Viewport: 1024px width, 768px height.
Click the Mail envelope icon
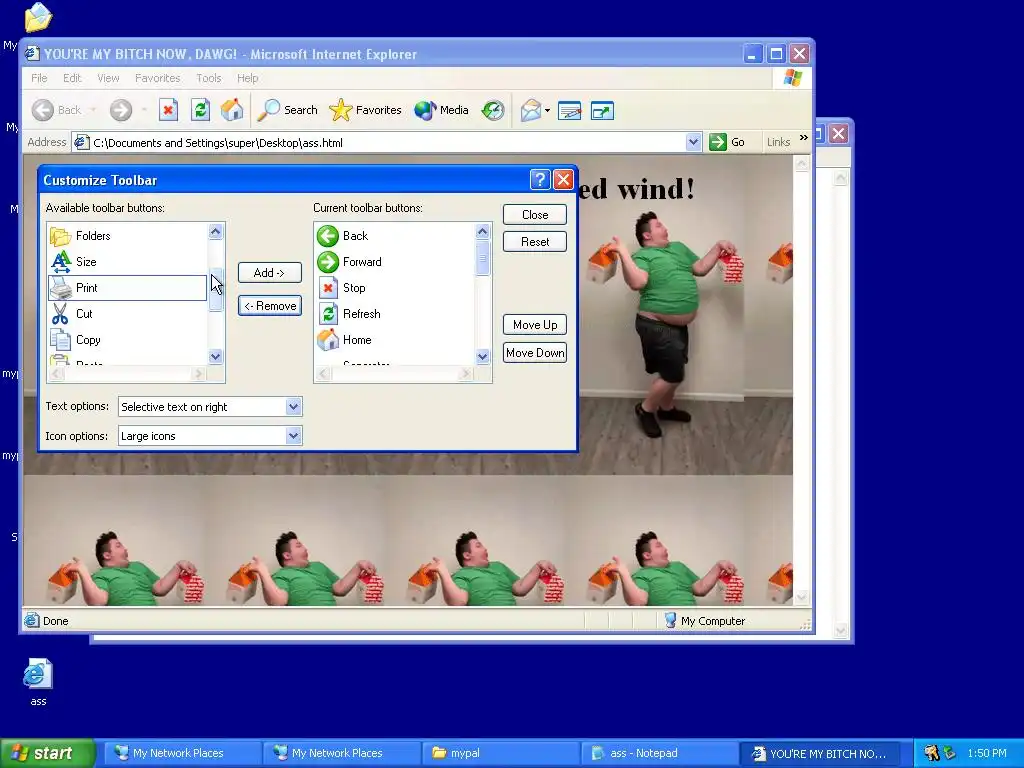(530, 110)
